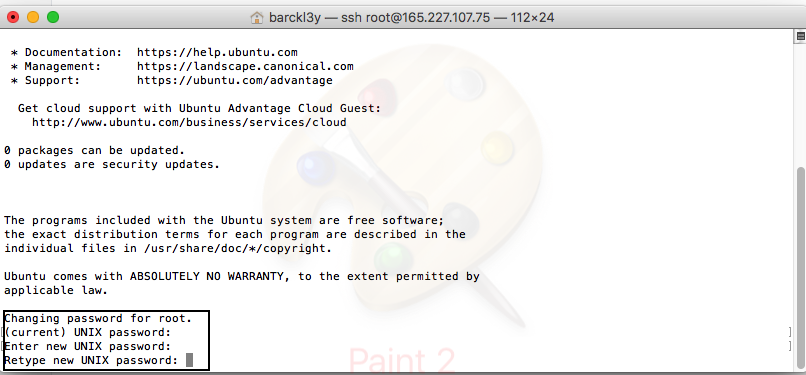Minimize the ssh window with yellow button
806x375 pixels.
33,17
